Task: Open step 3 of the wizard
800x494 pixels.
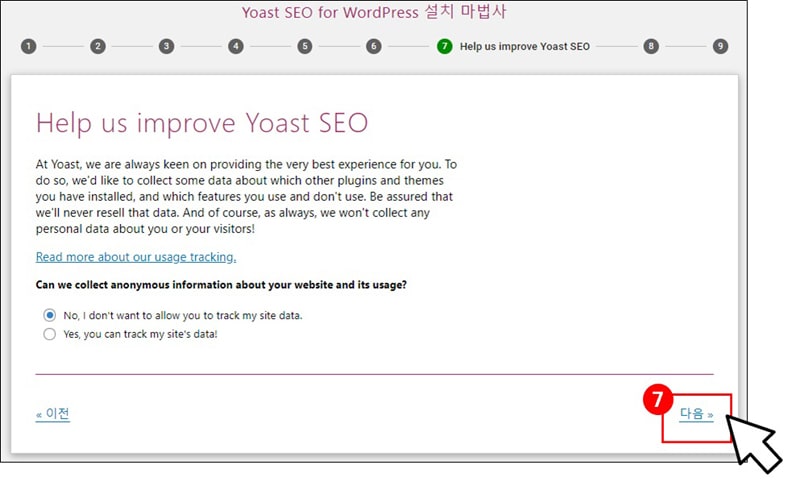Action: click(x=166, y=46)
